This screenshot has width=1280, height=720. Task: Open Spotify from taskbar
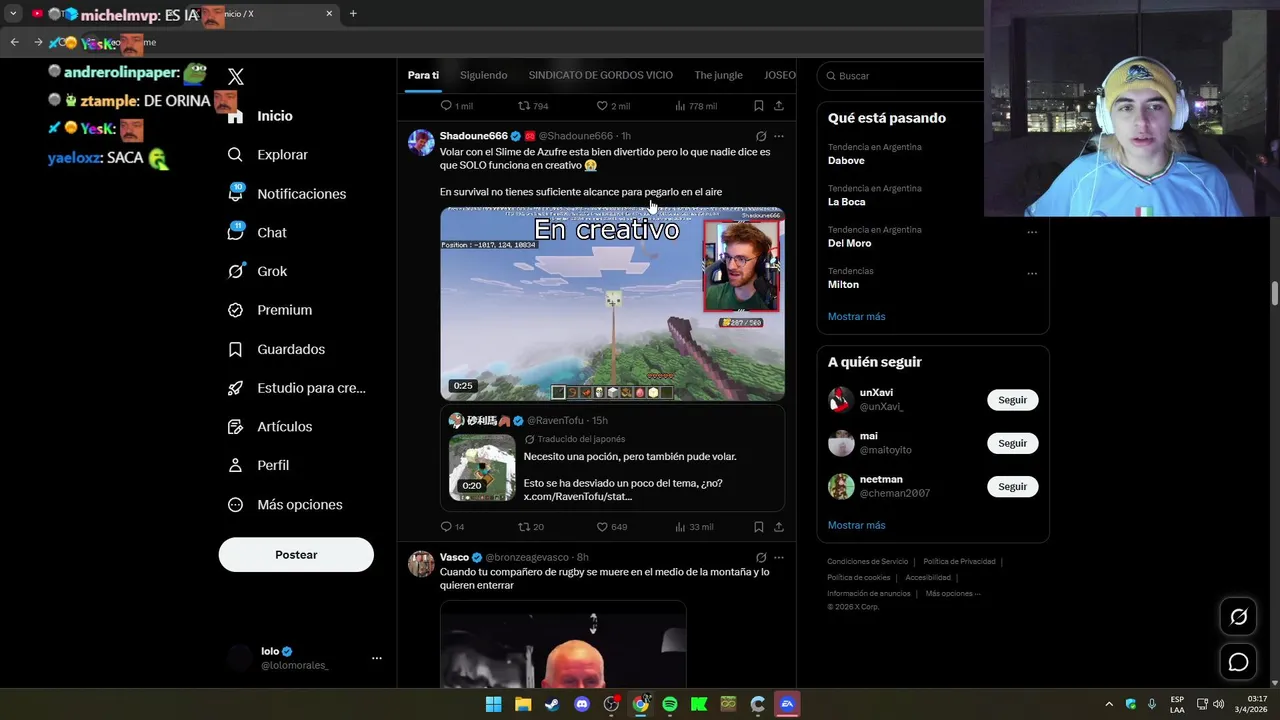(x=670, y=704)
